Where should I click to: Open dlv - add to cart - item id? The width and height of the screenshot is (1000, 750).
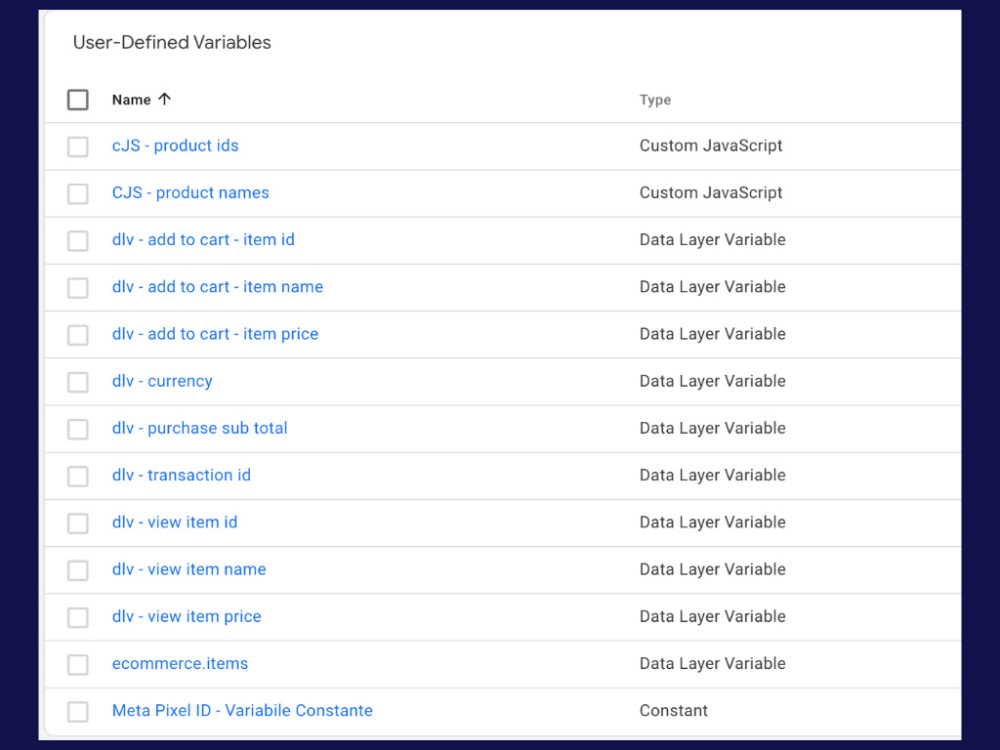(203, 240)
